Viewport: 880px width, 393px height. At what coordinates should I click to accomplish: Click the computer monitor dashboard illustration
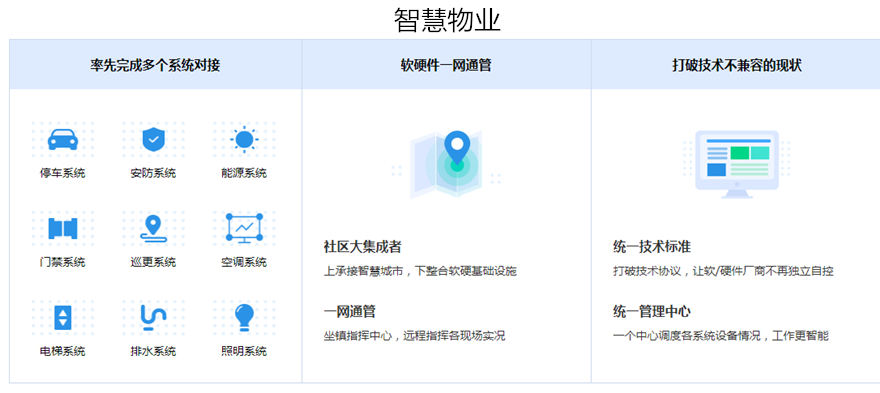pyautogui.click(x=737, y=164)
